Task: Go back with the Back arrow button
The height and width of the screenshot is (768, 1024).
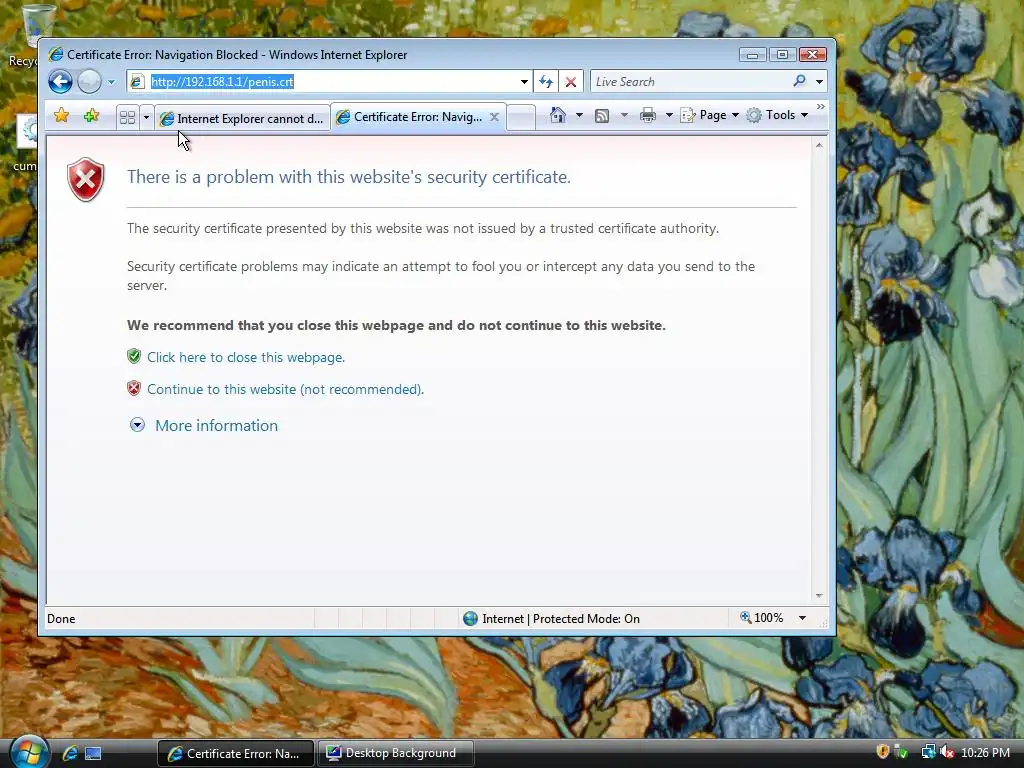Action: click(60, 82)
